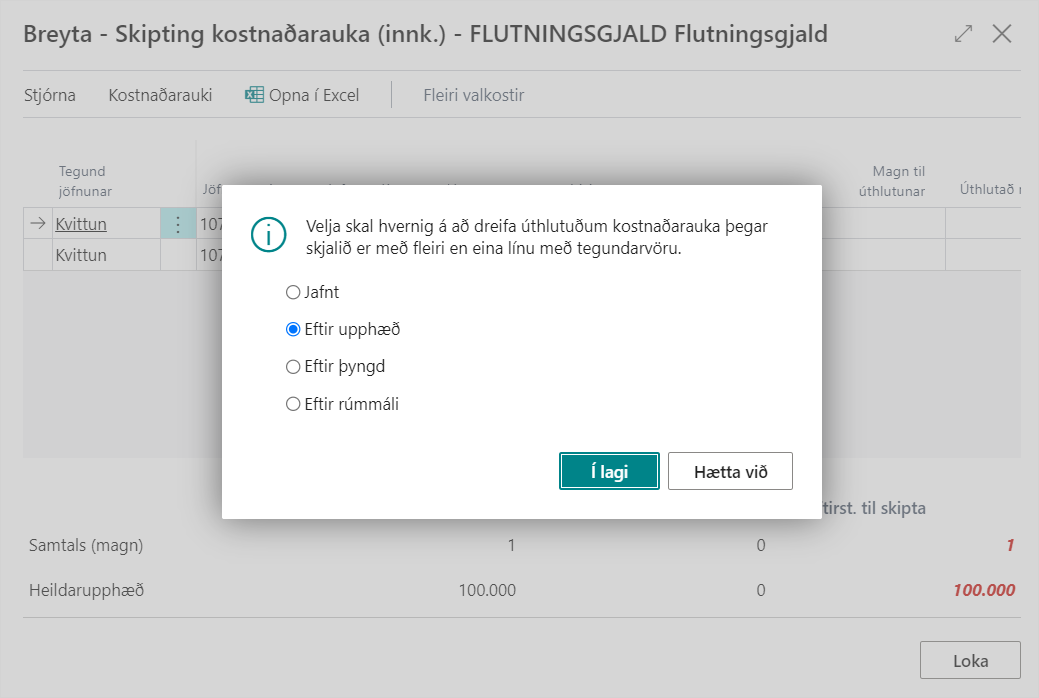The width and height of the screenshot is (1039, 698).
Task: Open the three-dot row options menu
Action: 178,224
